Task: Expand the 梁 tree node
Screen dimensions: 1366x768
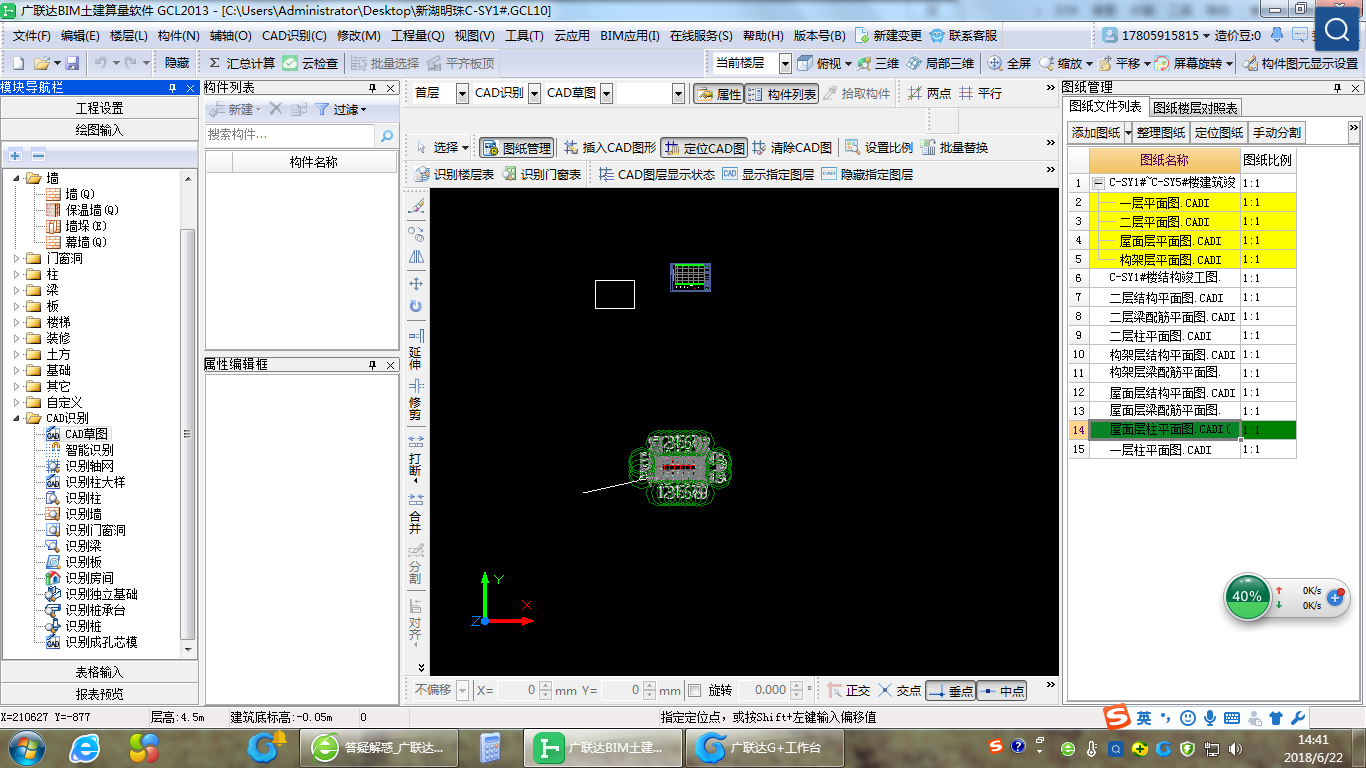Action: point(17,290)
